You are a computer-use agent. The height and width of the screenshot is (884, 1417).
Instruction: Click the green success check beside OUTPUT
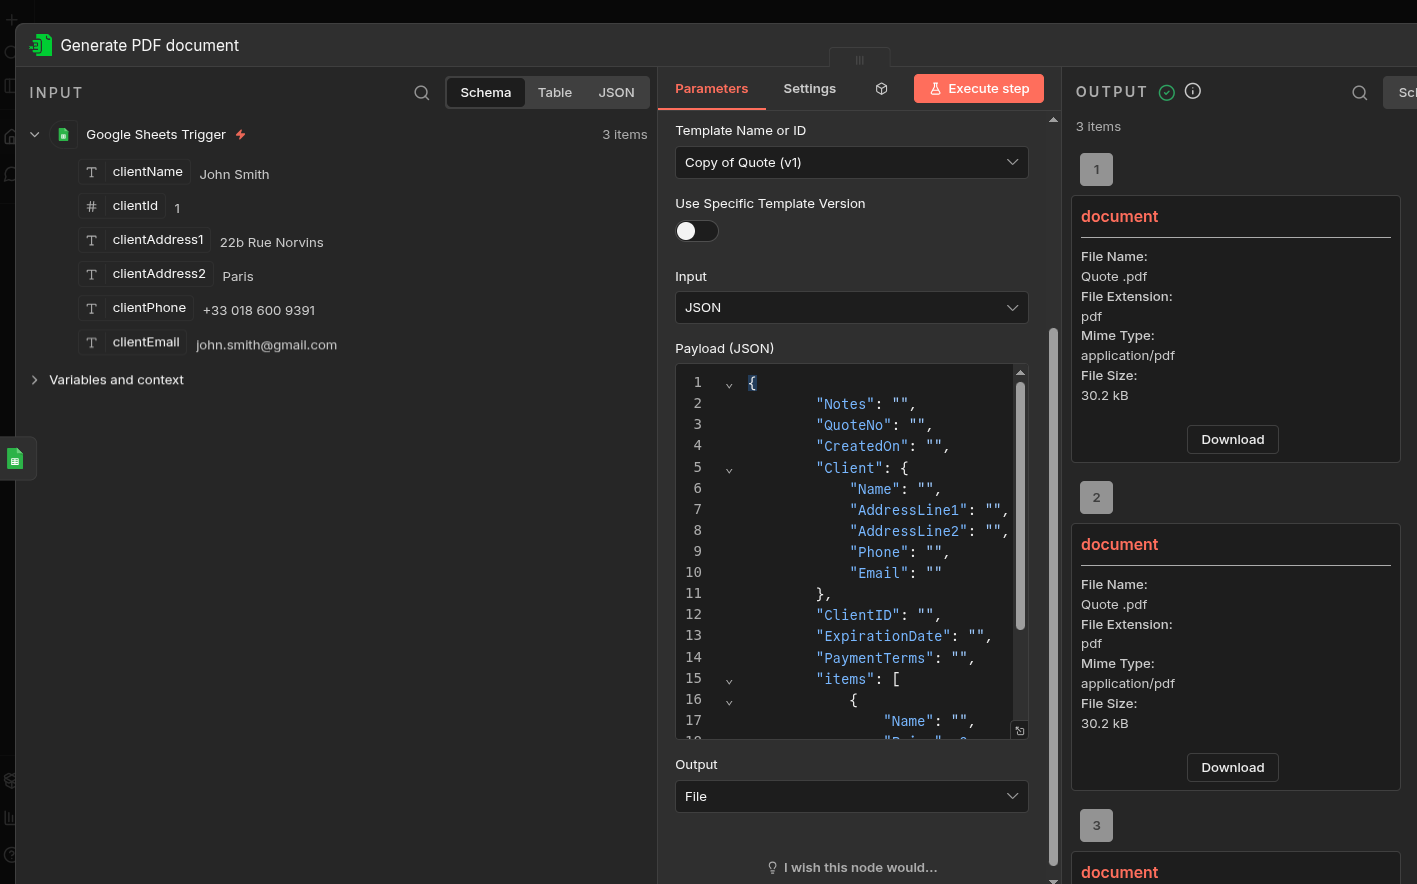click(1166, 91)
